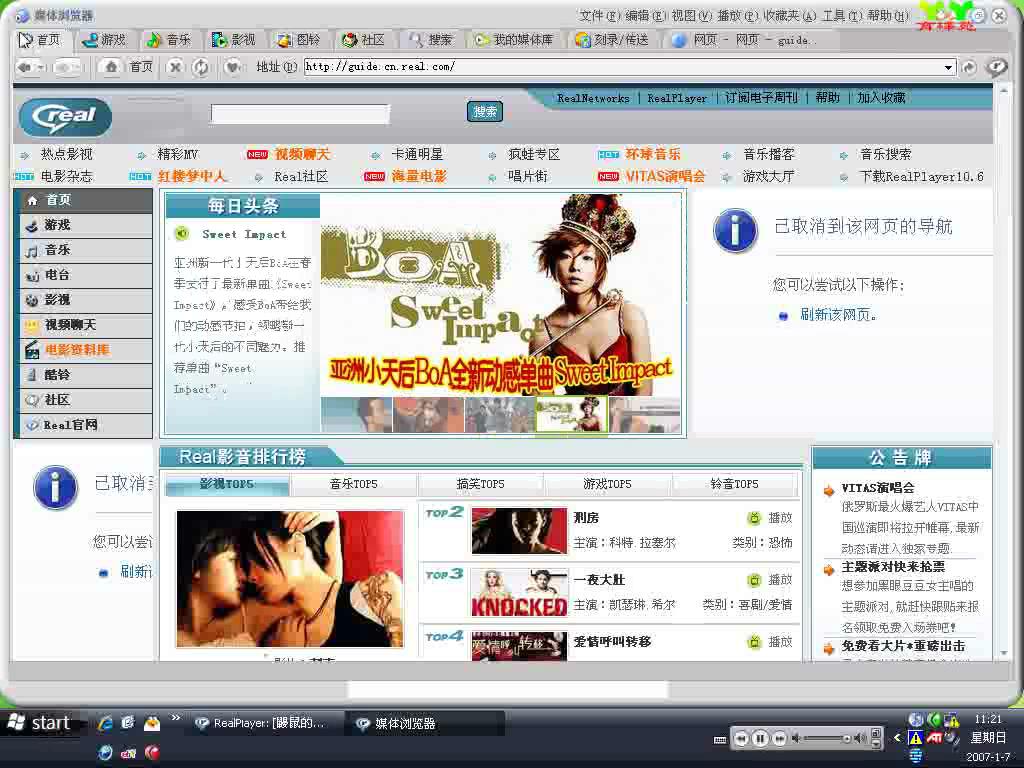Click the BoA Sweet Impact banner image
This screenshot has height=768, width=1024.
500,295
